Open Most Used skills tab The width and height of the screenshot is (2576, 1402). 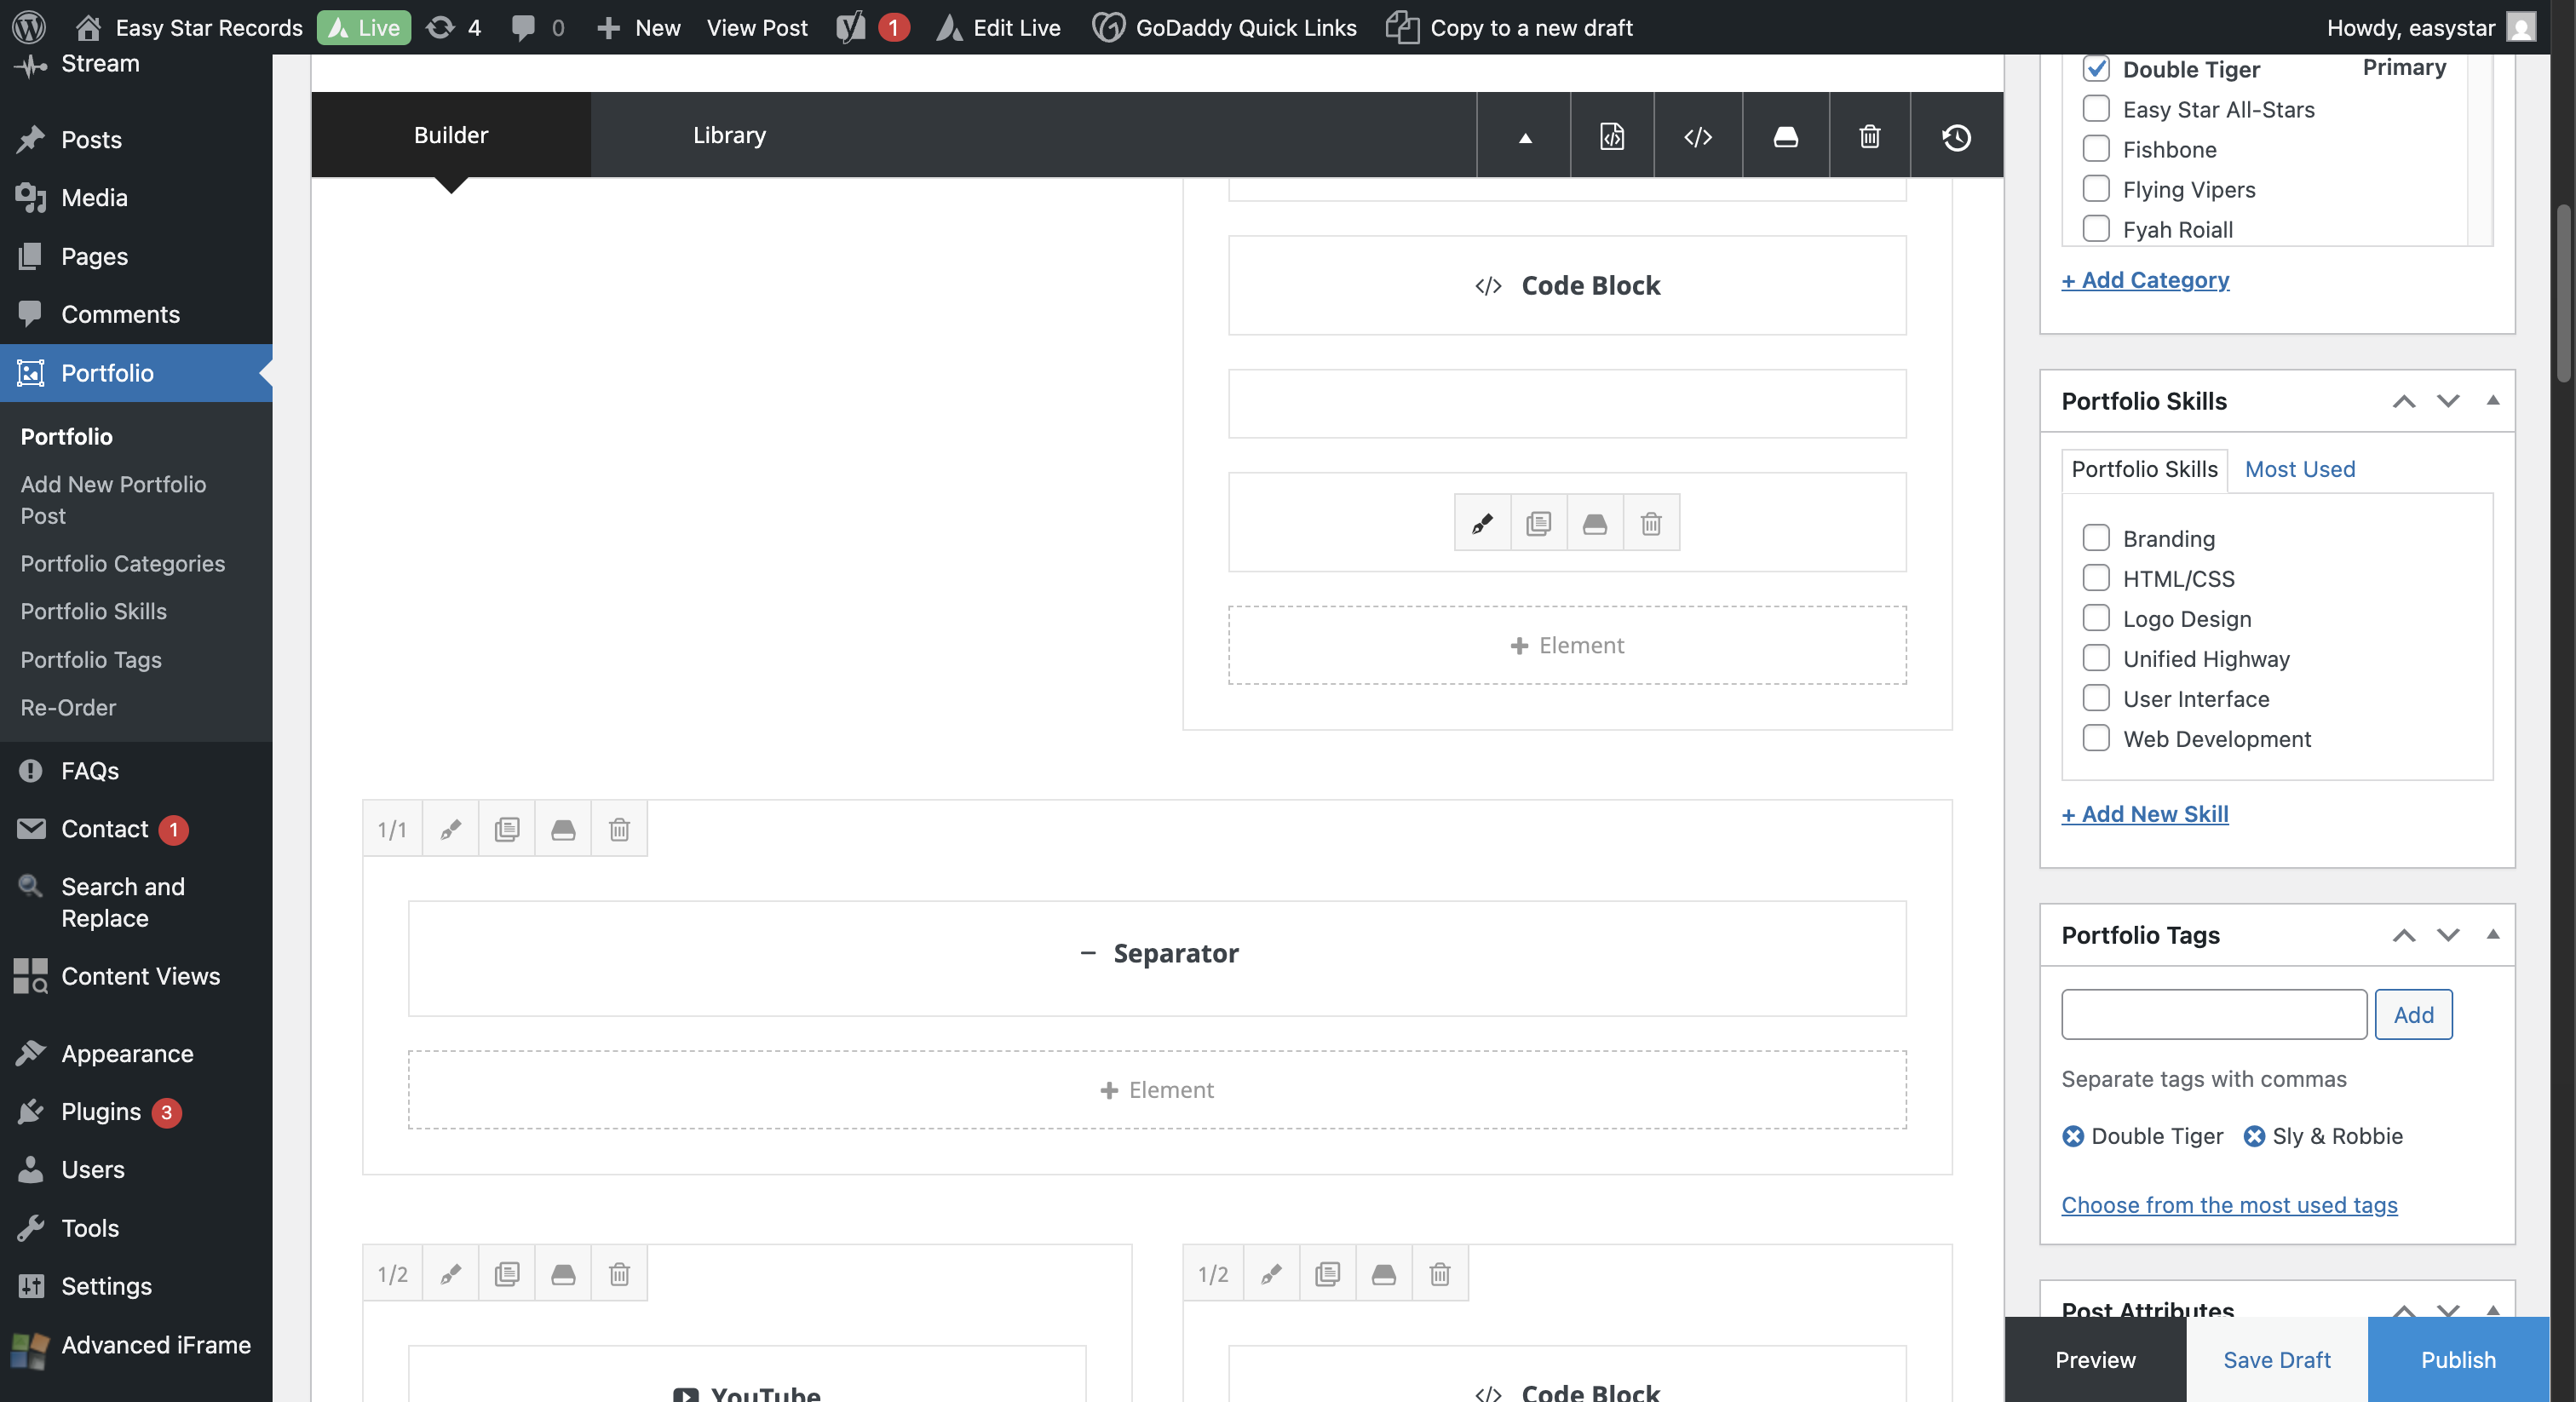[x=2299, y=469]
